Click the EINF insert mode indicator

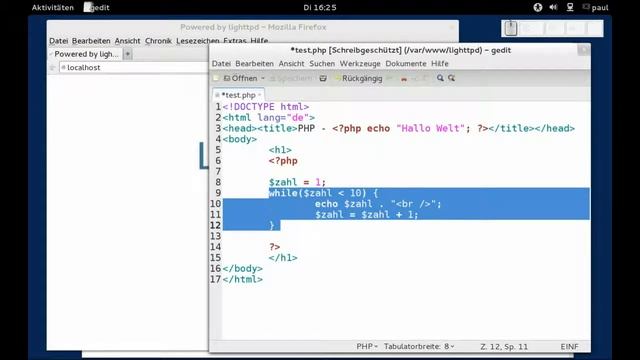pos(569,347)
